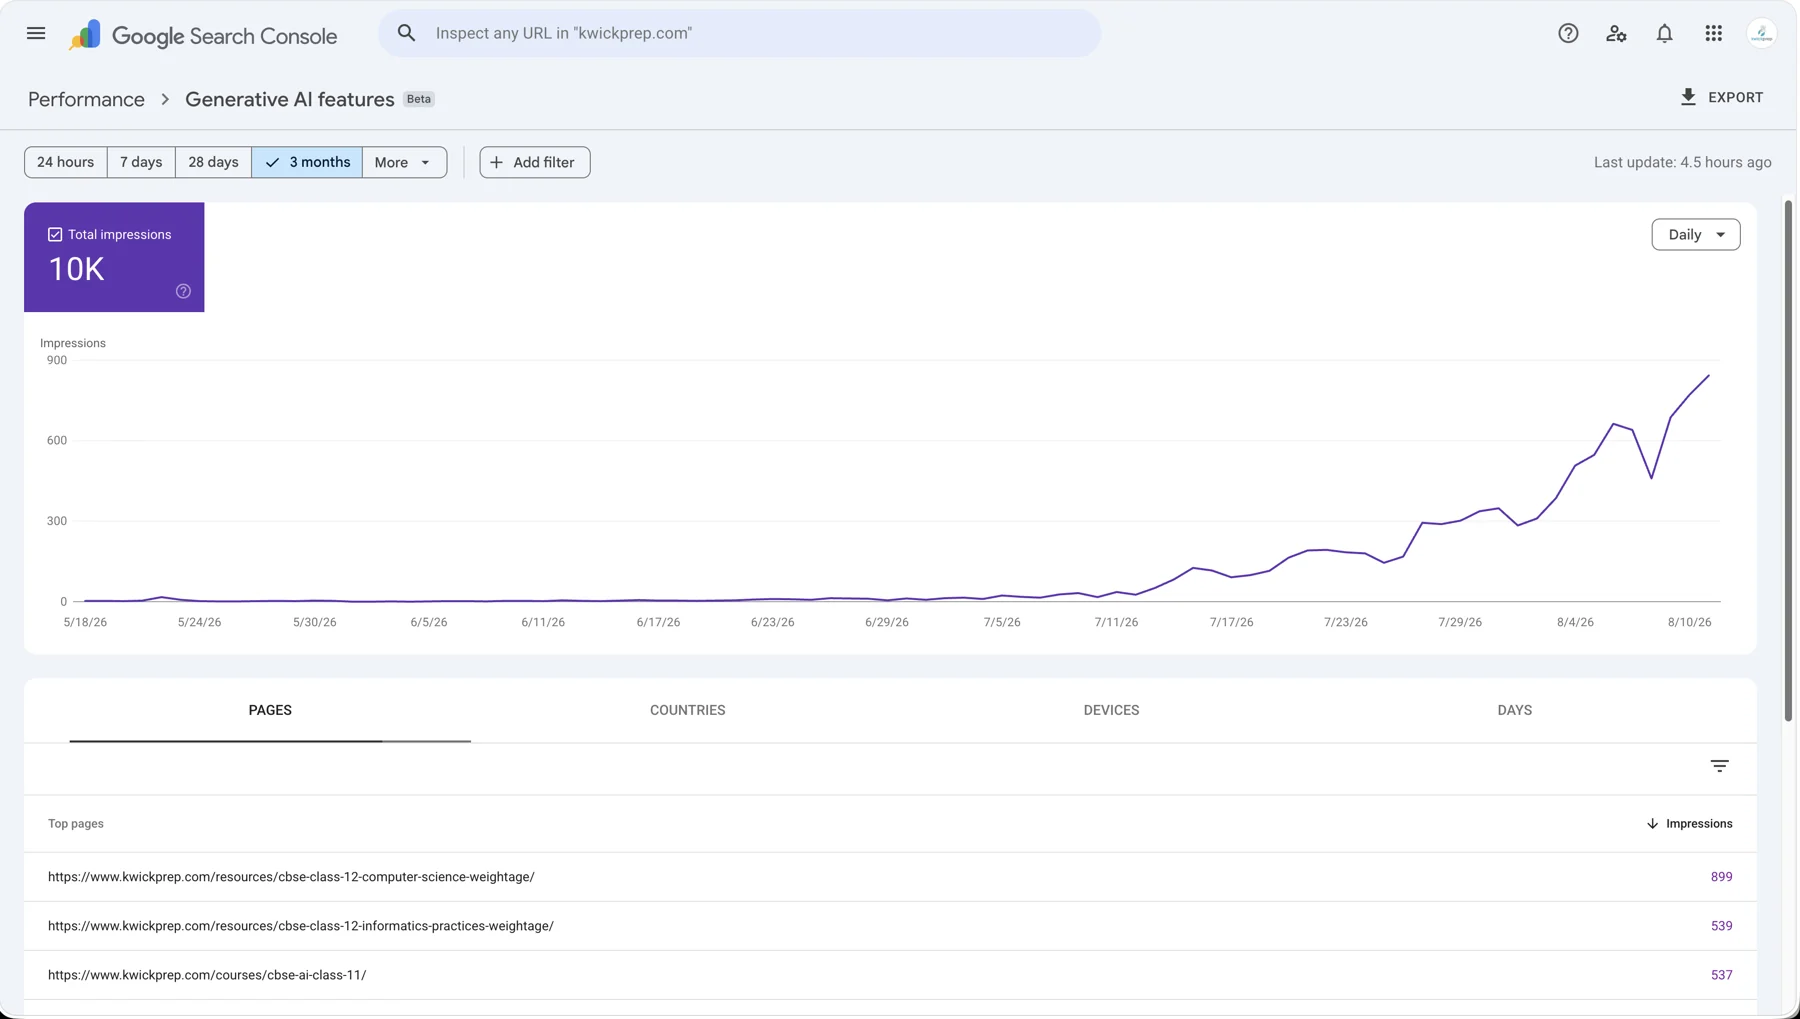Select the 24 hours date range
Image resolution: width=1800 pixels, height=1019 pixels.
coord(65,162)
